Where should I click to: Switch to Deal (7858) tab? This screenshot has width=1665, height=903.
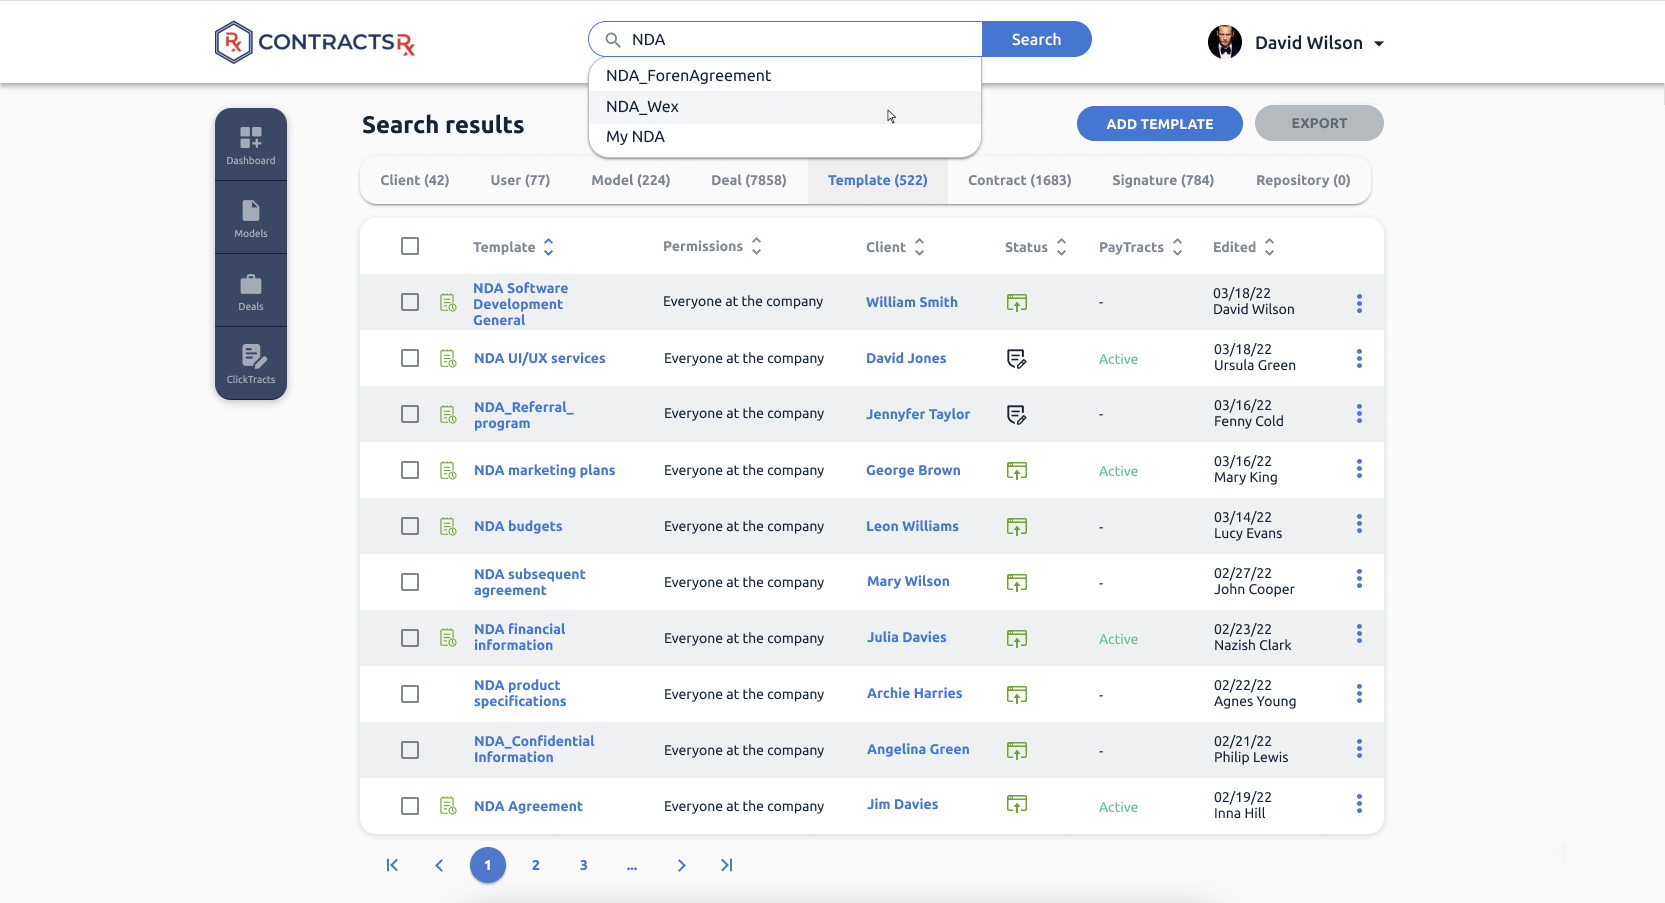[749, 180]
